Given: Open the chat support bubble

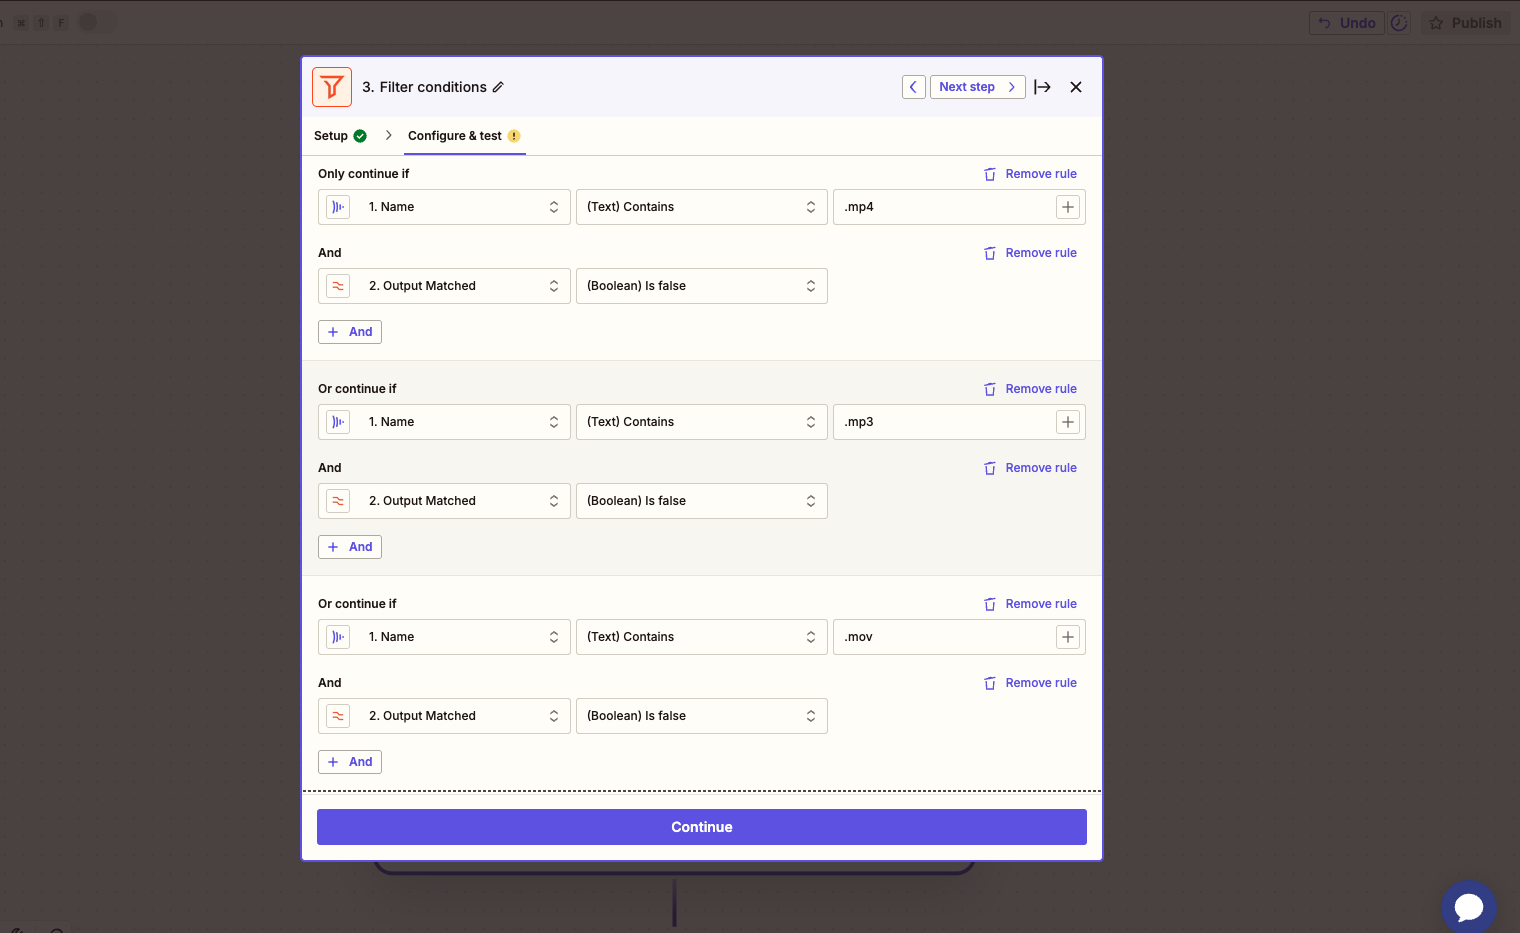Looking at the screenshot, I should [x=1469, y=906].
